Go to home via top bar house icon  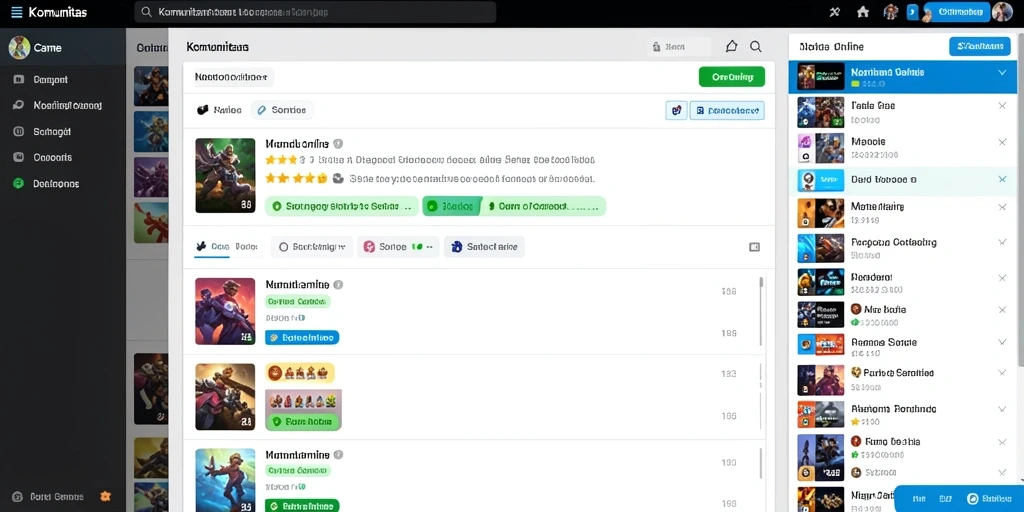click(863, 12)
